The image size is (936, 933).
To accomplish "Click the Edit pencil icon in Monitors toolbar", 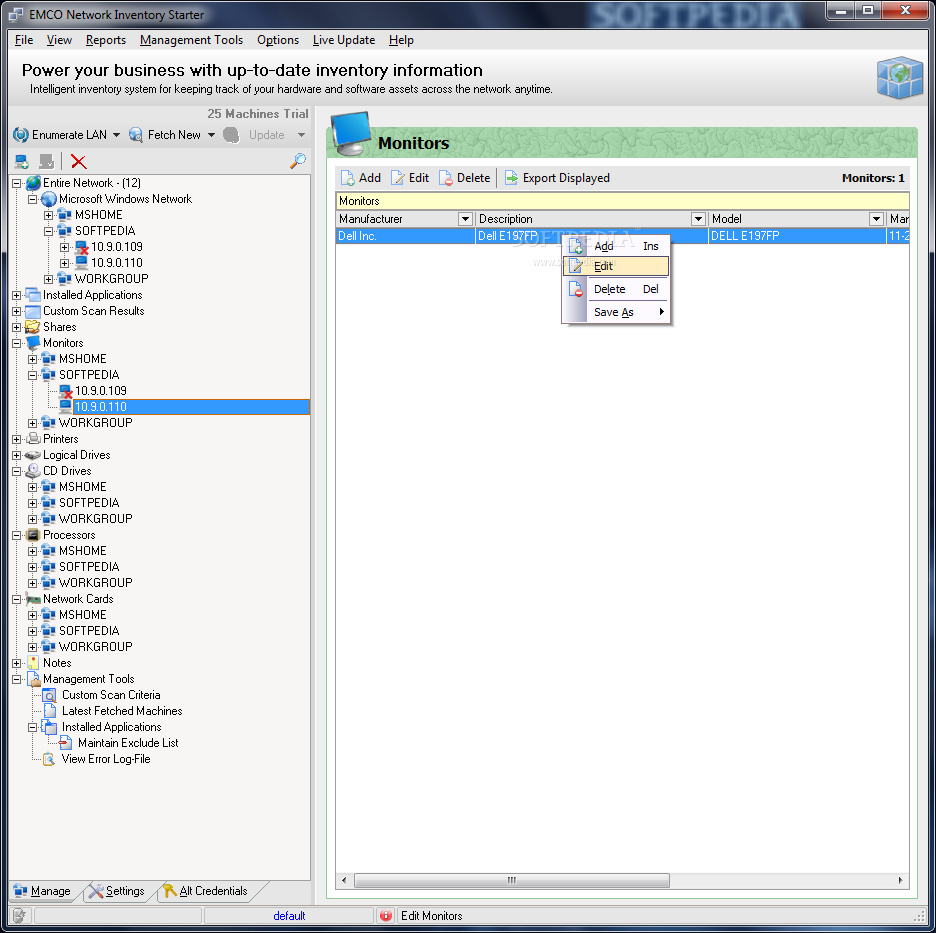I will point(398,178).
